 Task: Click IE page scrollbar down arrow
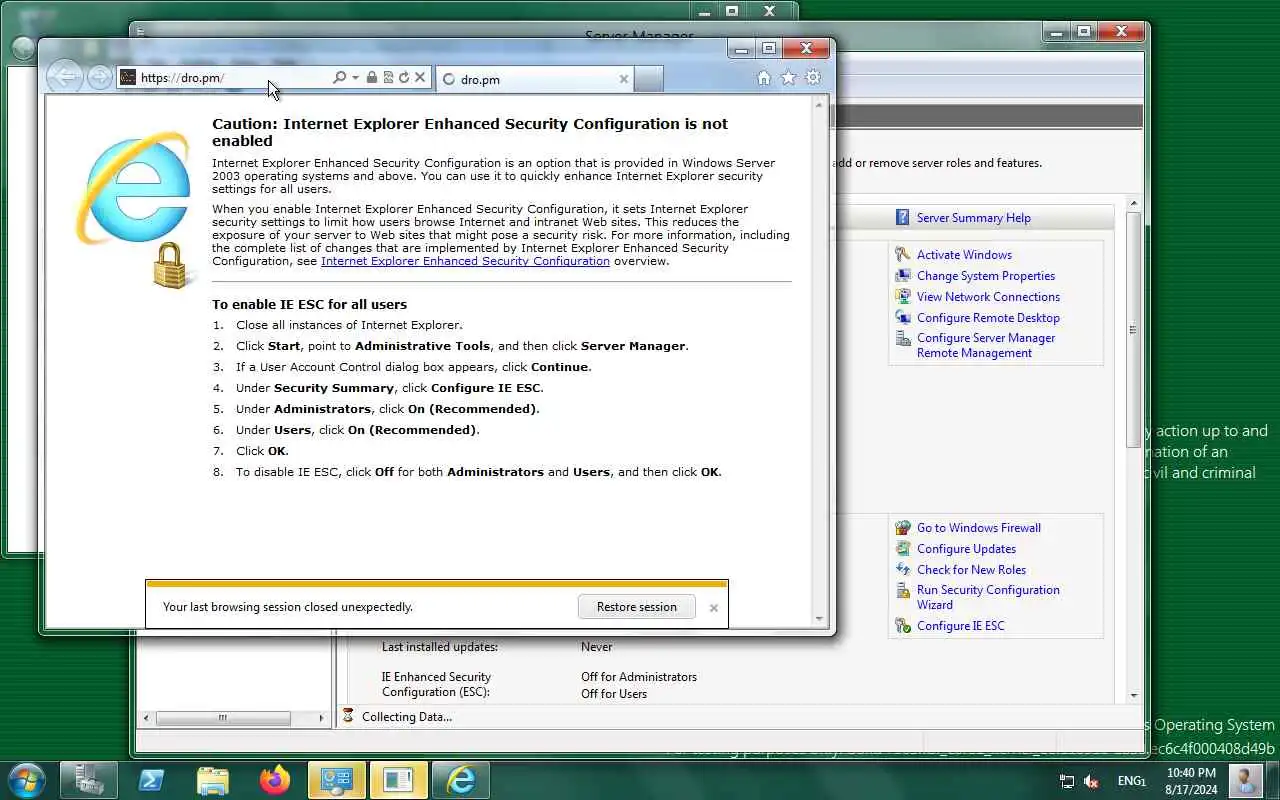821,619
